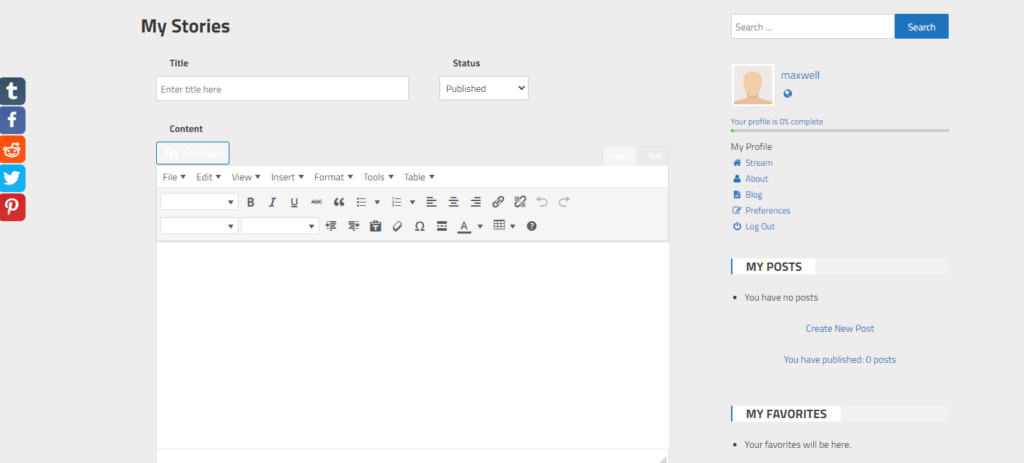Open the Format menu
This screenshot has height=463, width=1024.
[333, 177]
